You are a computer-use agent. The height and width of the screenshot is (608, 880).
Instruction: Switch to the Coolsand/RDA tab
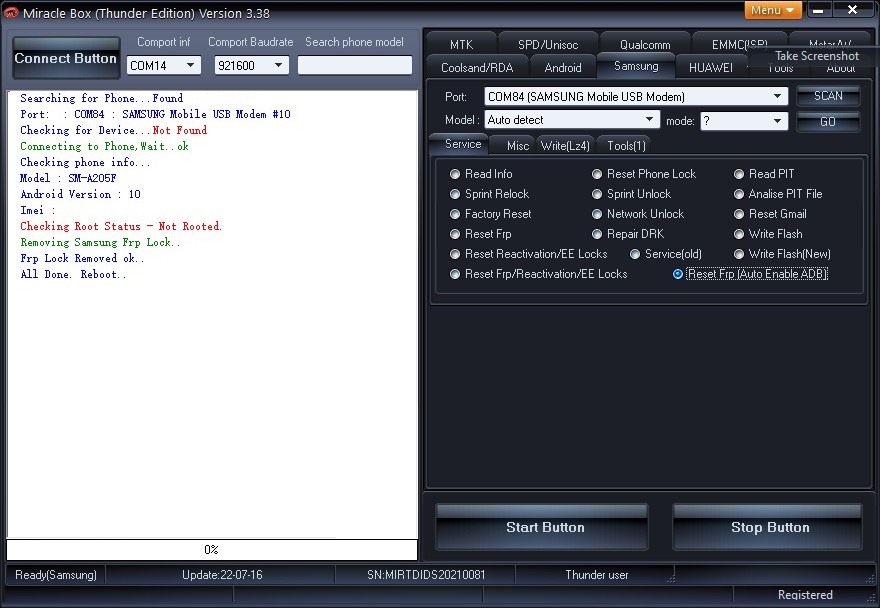477,67
